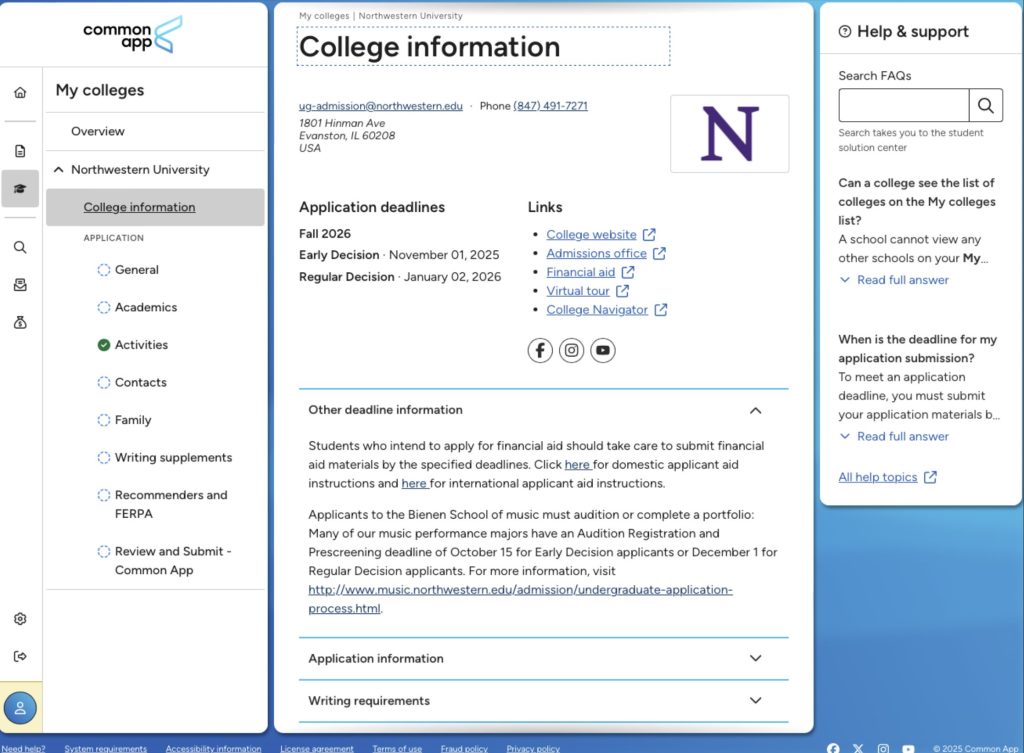The width and height of the screenshot is (1024, 753).
Task: Open the College search magnifier in the left rail
Action: click(20, 247)
